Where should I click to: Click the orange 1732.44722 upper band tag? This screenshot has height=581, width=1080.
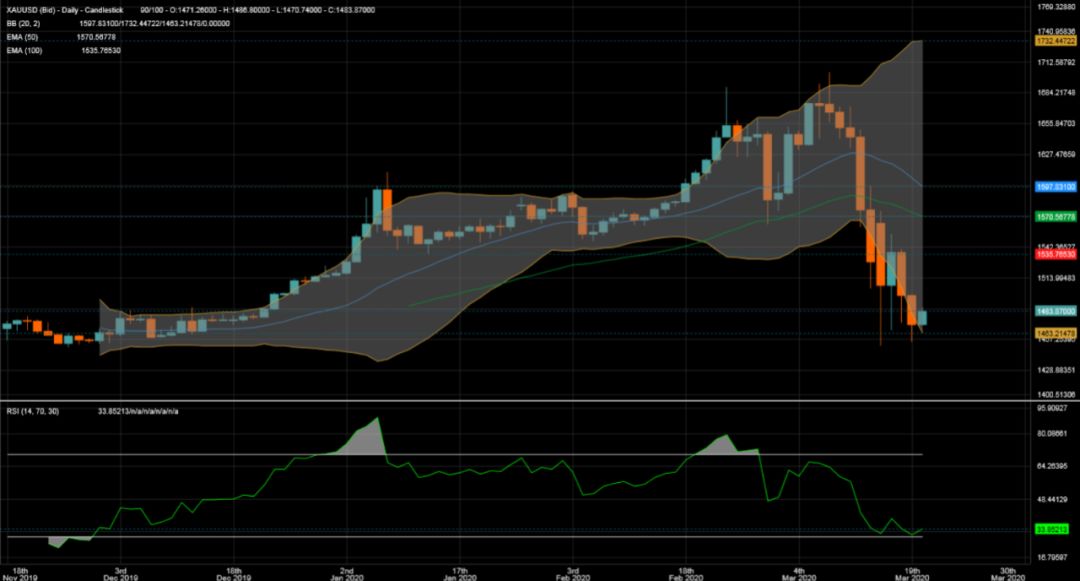[1056, 41]
